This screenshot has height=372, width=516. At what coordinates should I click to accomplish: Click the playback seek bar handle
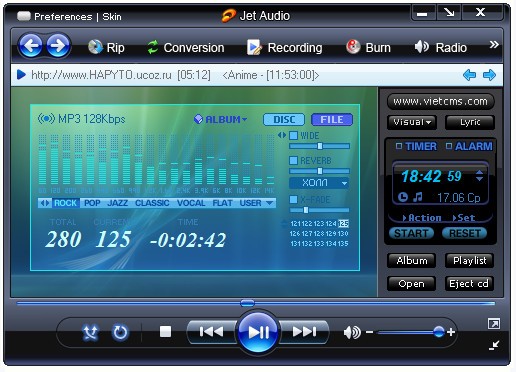pos(247,303)
